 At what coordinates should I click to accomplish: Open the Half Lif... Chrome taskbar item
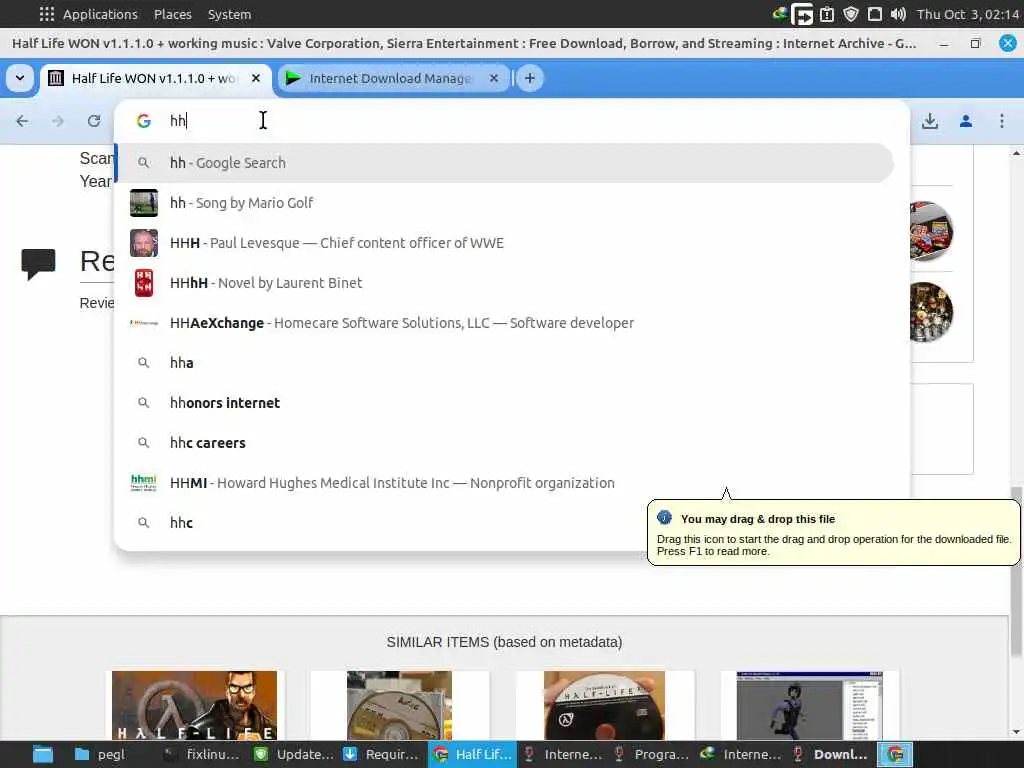click(x=472, y=754)
